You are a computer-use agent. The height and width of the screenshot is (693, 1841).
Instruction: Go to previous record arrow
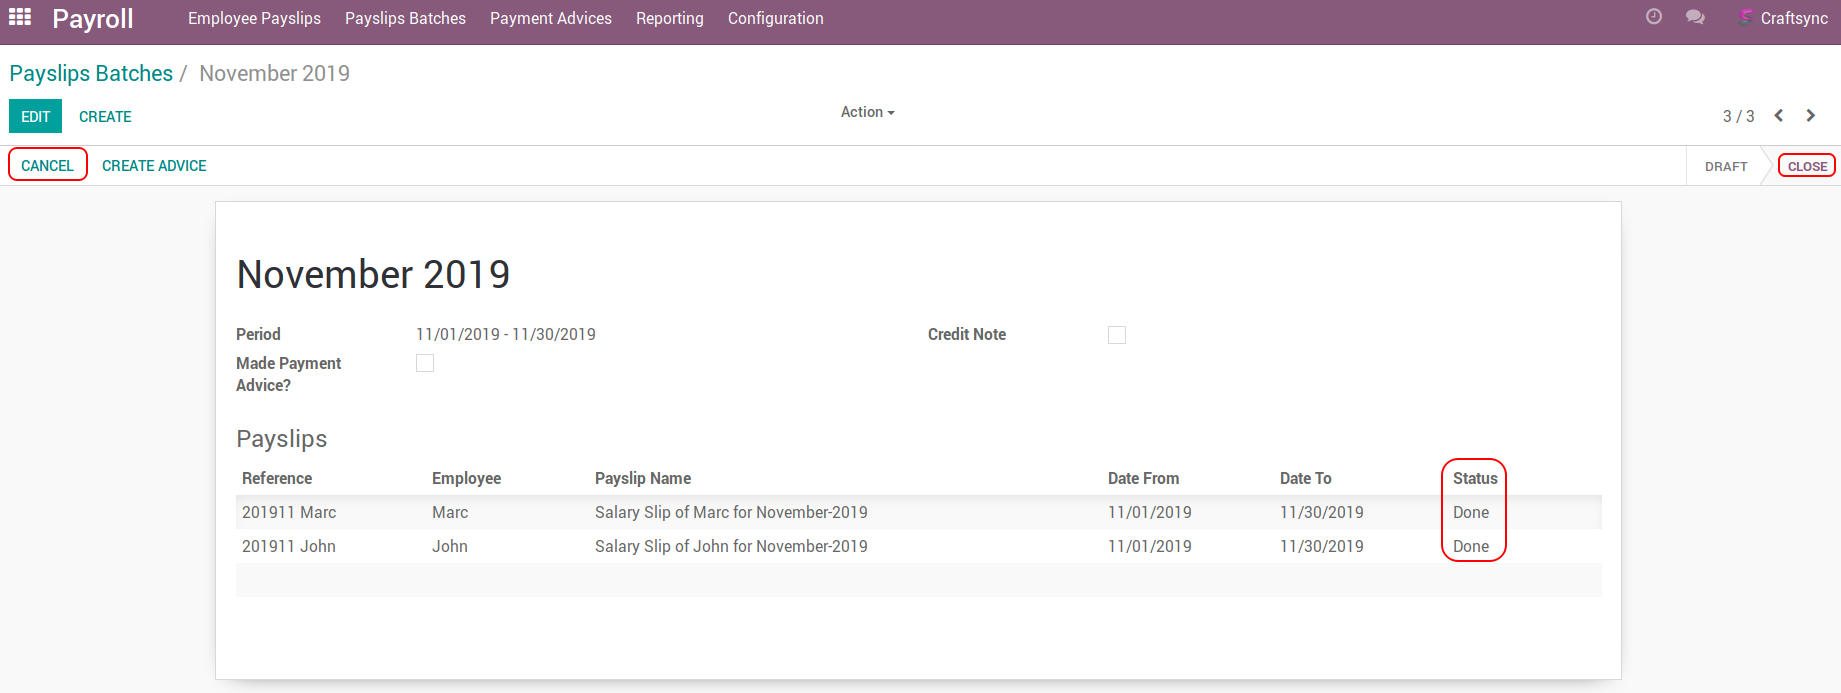[x=1779, y=116]
